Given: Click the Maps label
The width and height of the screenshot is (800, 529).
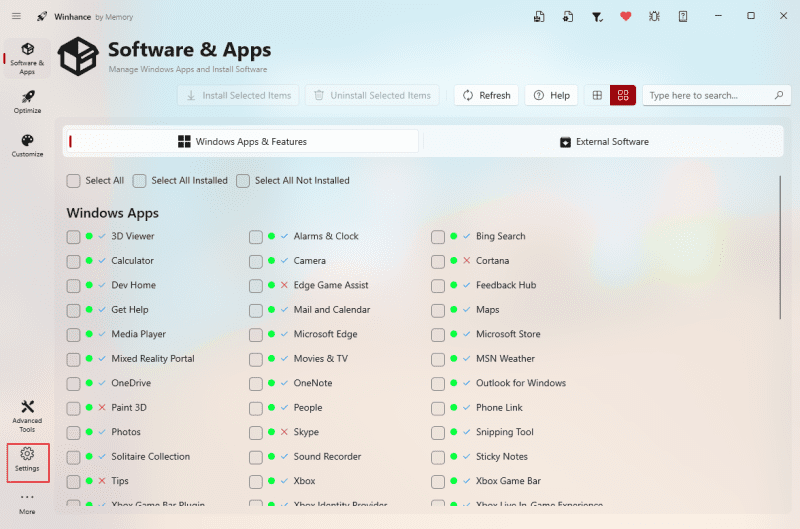Looking at the screenshot, I should pos(487,310).
